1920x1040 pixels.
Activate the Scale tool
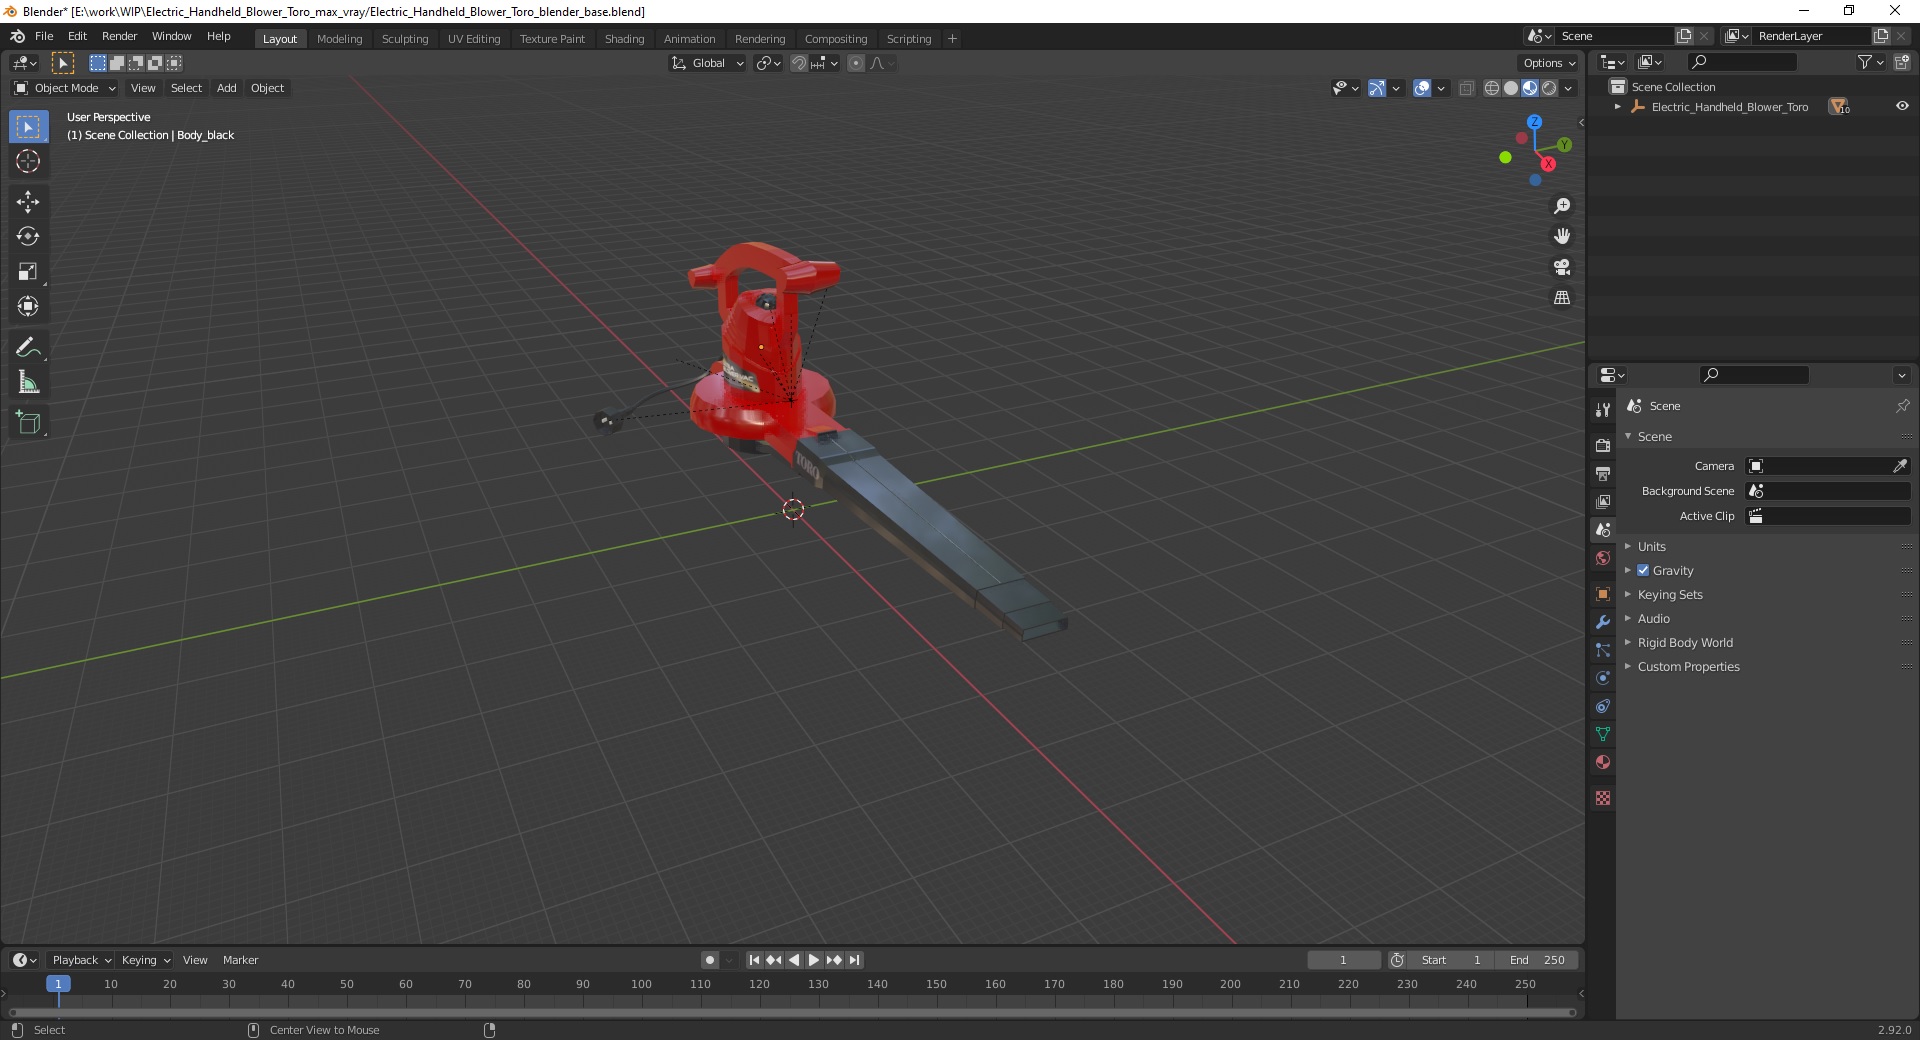click(x=28, y=272)
